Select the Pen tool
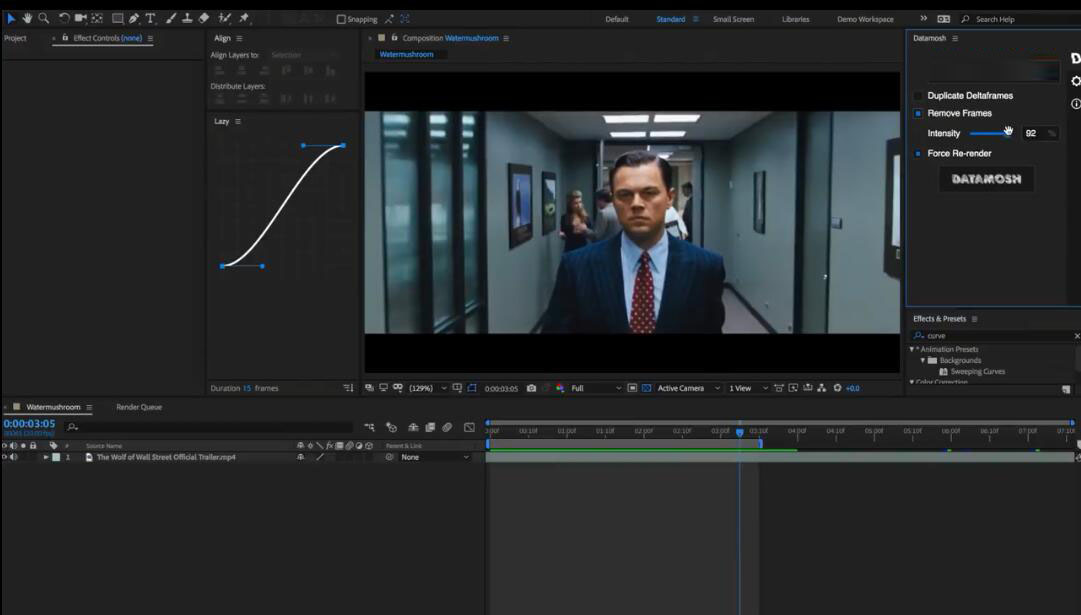This screenshot has width=1081, height=615. tap(134, 19)
